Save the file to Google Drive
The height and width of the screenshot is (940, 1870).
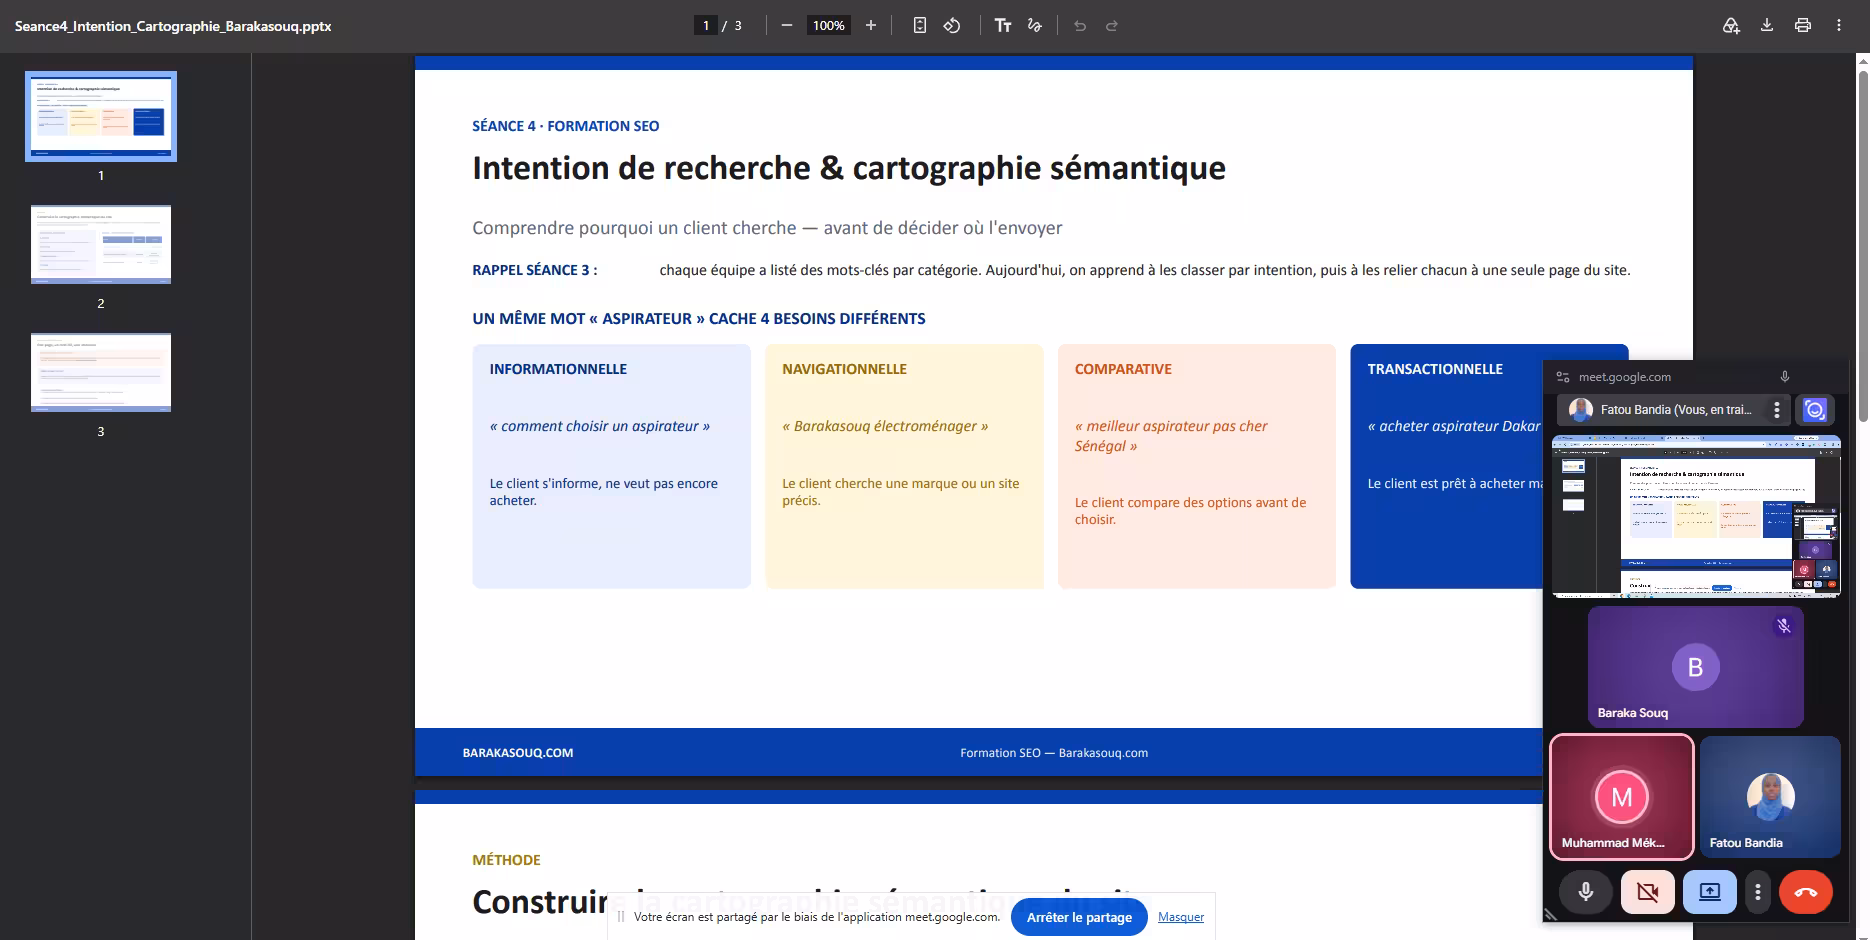(x=1731, y=26)
